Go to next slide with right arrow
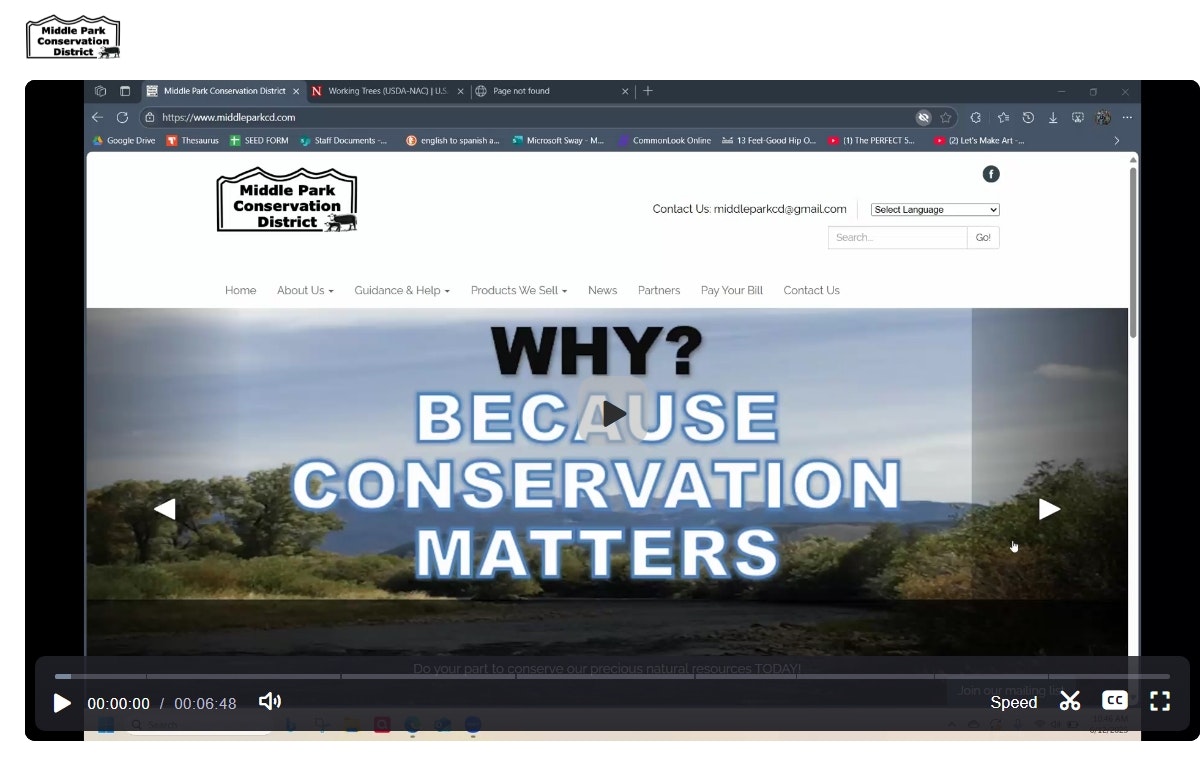 point(1049,509)
